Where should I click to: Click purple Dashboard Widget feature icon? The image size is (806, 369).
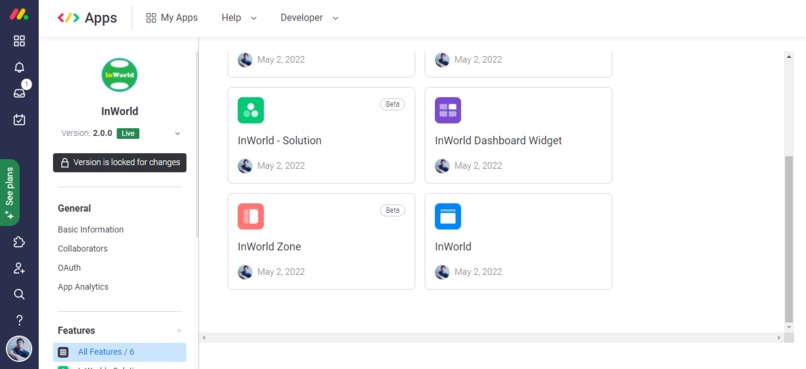[448, 110]
